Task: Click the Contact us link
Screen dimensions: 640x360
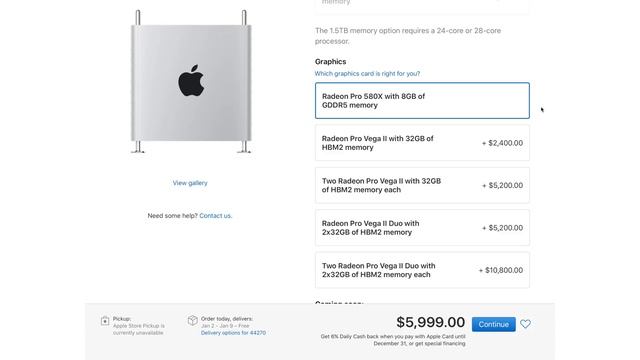Action: pyautogui.click(x=216, y=216)
